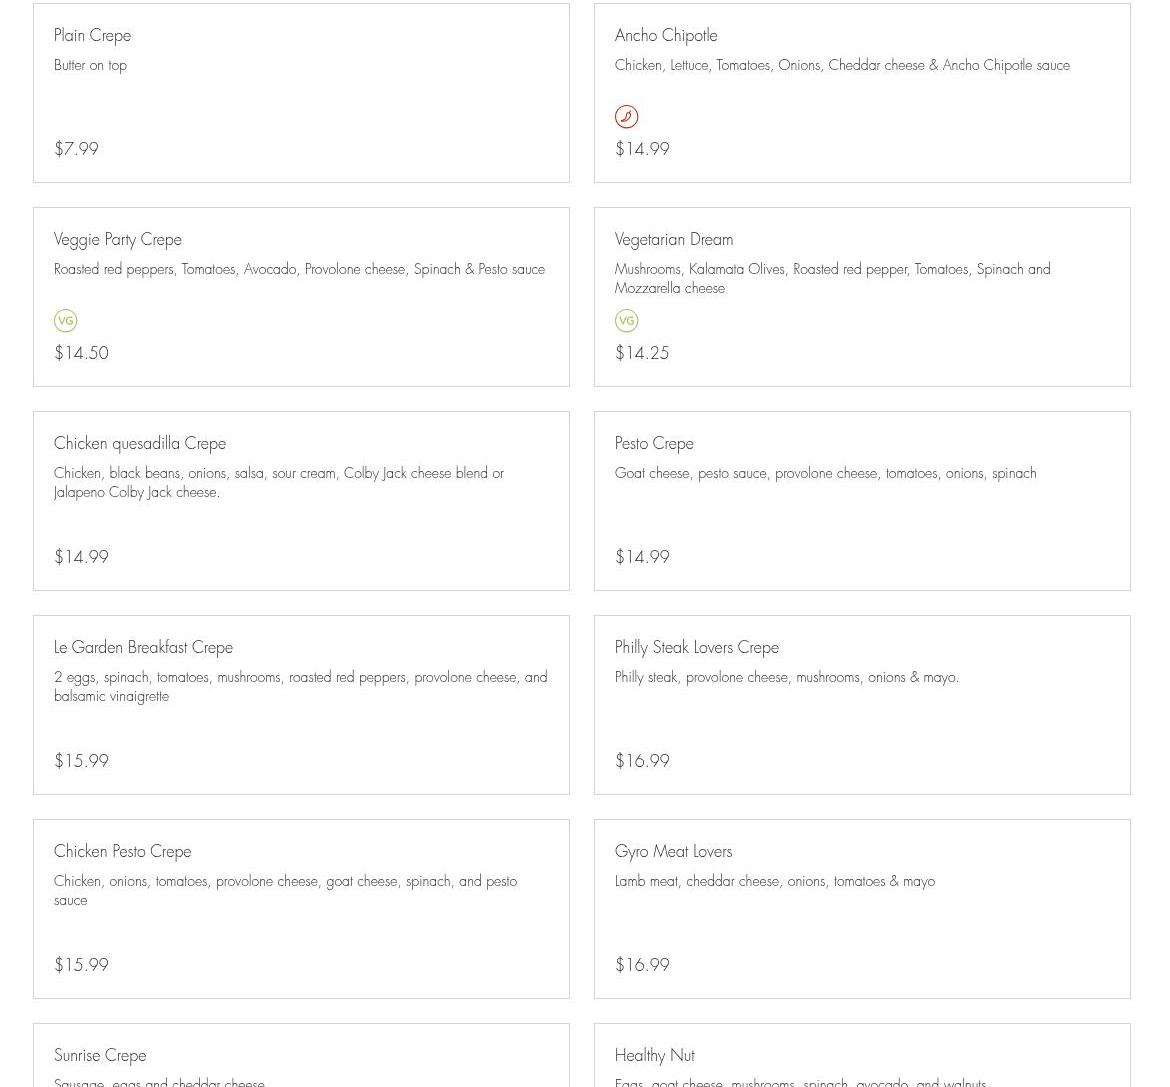Click the Gyro Meat Lovers ingredients description
The width and height of the screenshot is (1170, 1087).
(775, 882)
